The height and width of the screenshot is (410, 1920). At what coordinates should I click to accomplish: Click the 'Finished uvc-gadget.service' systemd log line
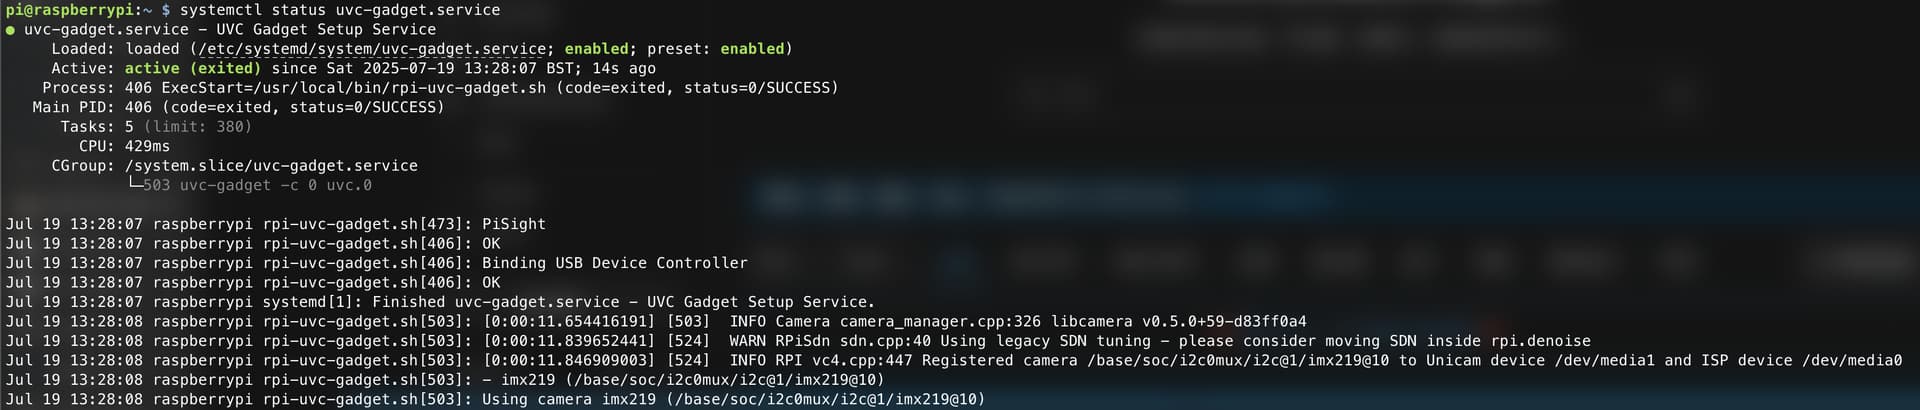440,302
